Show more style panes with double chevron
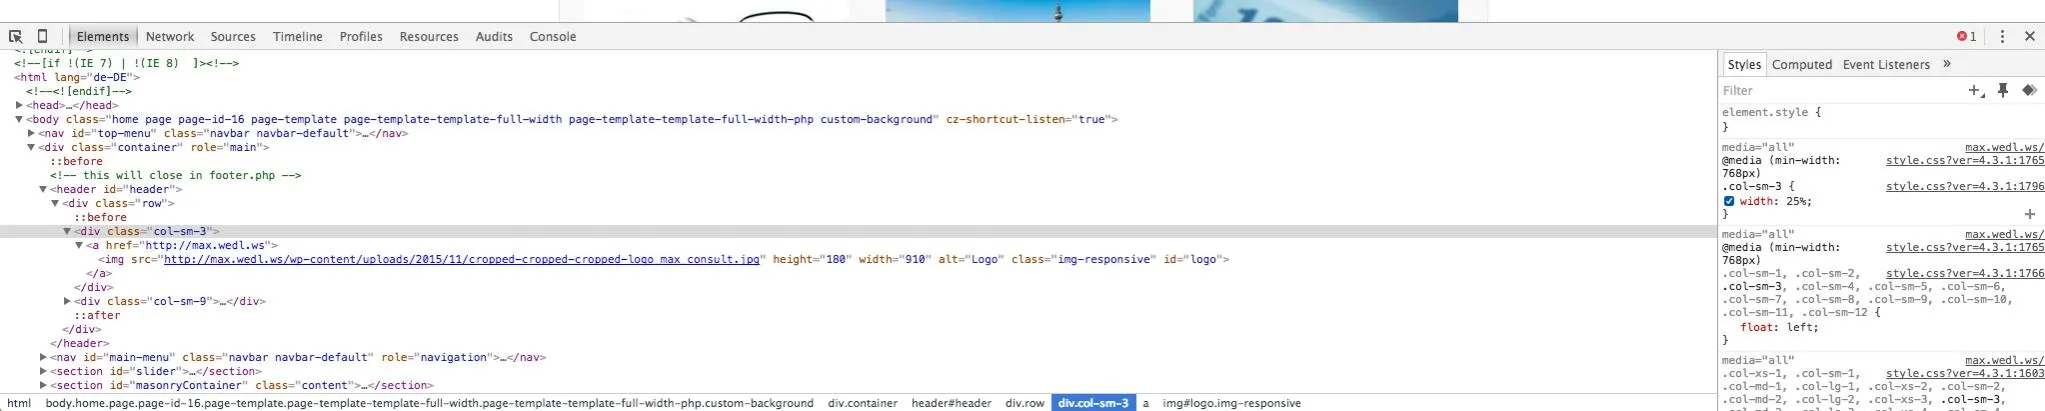Image resolution: width=2045 pixels, height=411 pixels. tap(1947, 64)
